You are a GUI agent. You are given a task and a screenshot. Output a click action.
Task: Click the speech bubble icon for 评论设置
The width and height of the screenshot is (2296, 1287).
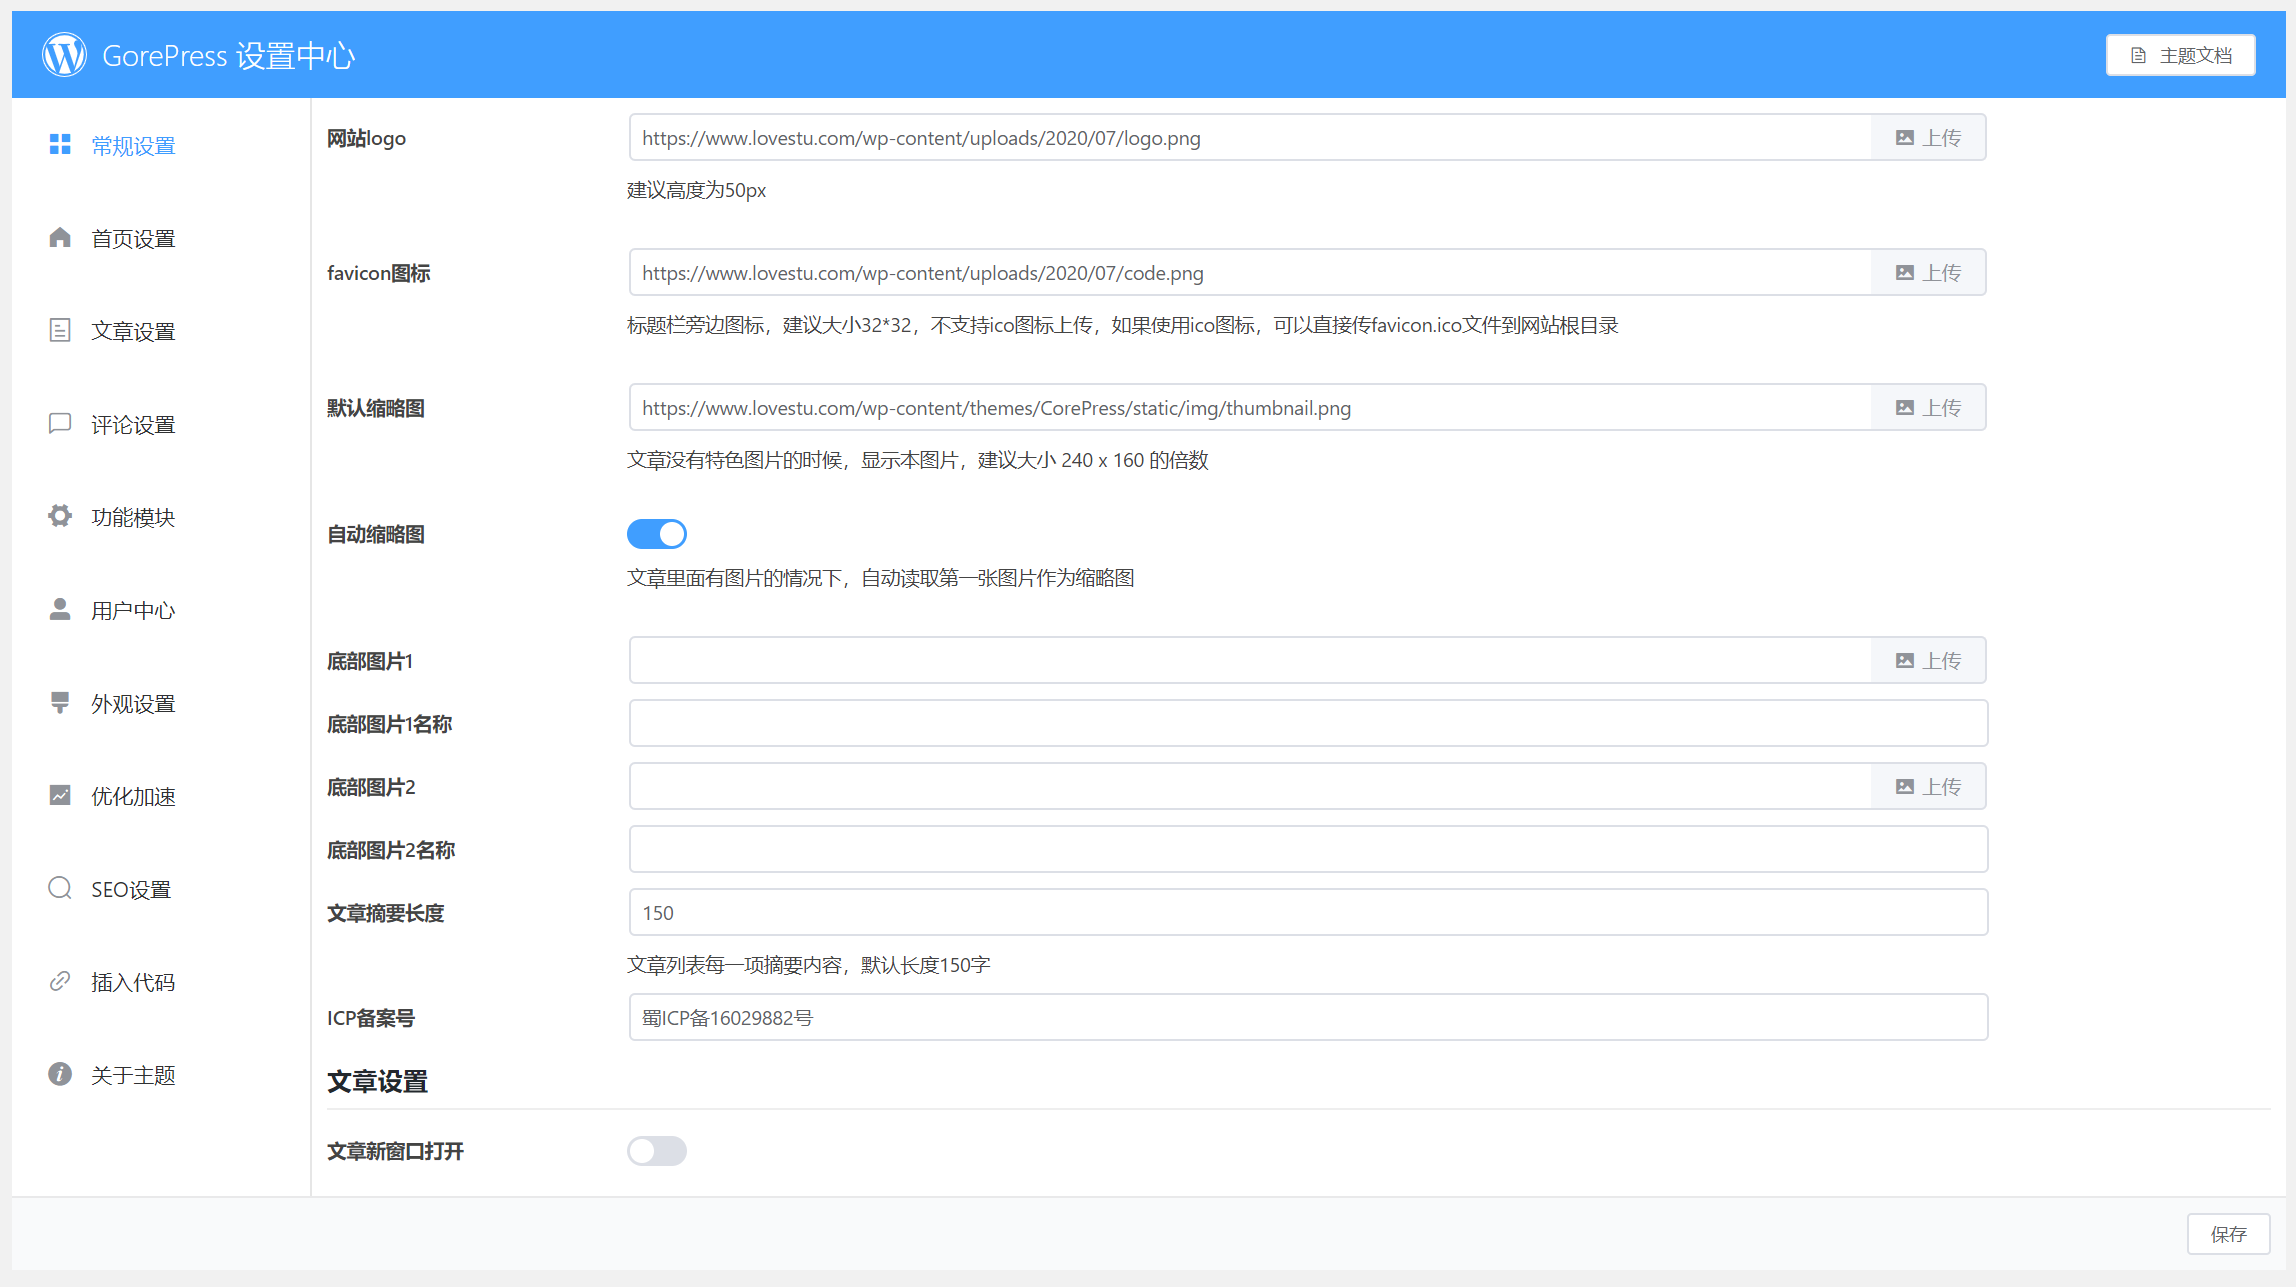click(60, 423)
